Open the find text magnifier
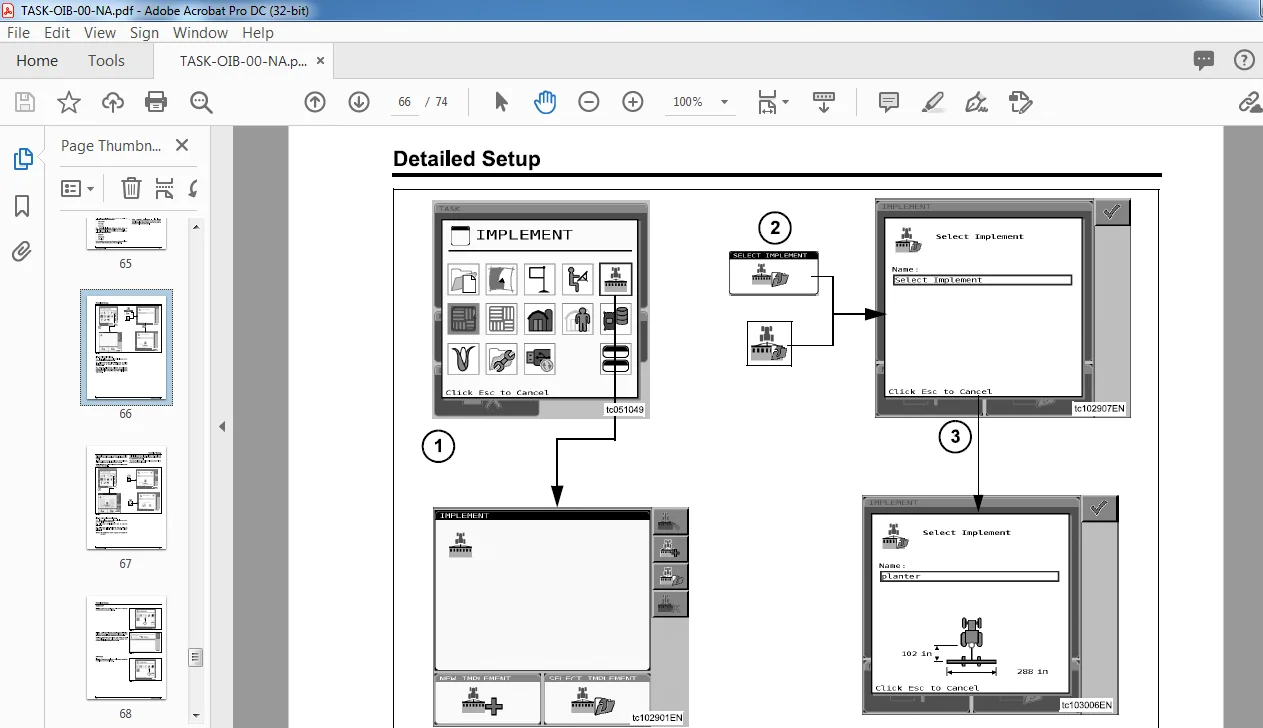Screen dimensions: 1263x728 click(x=201, y=102)
